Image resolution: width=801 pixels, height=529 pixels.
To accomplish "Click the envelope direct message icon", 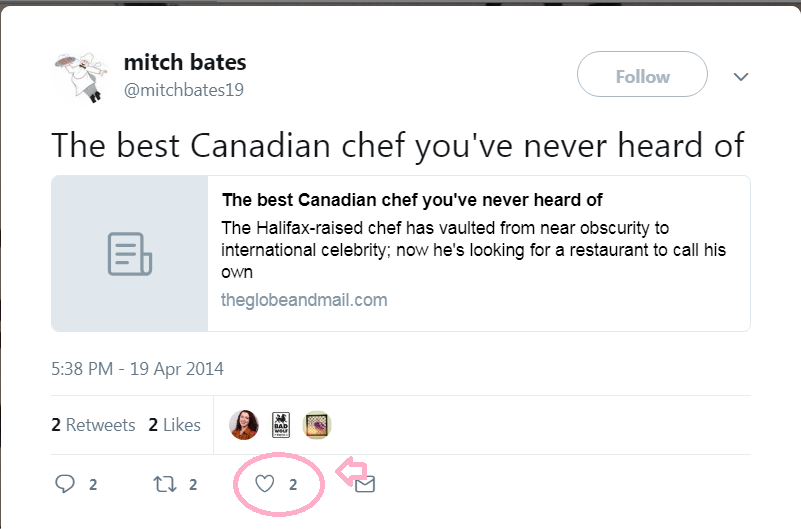I will [x=365, y=485].
